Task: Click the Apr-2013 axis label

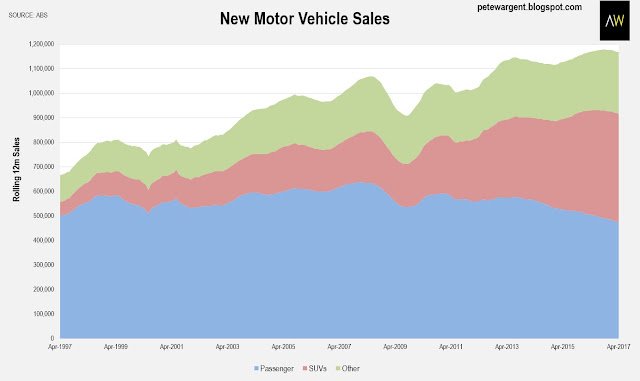Action: coord(507,347)
